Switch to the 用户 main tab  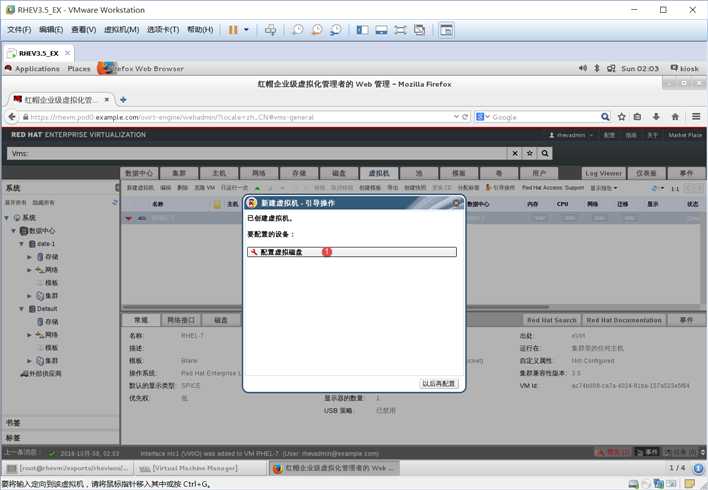(539, 173)
